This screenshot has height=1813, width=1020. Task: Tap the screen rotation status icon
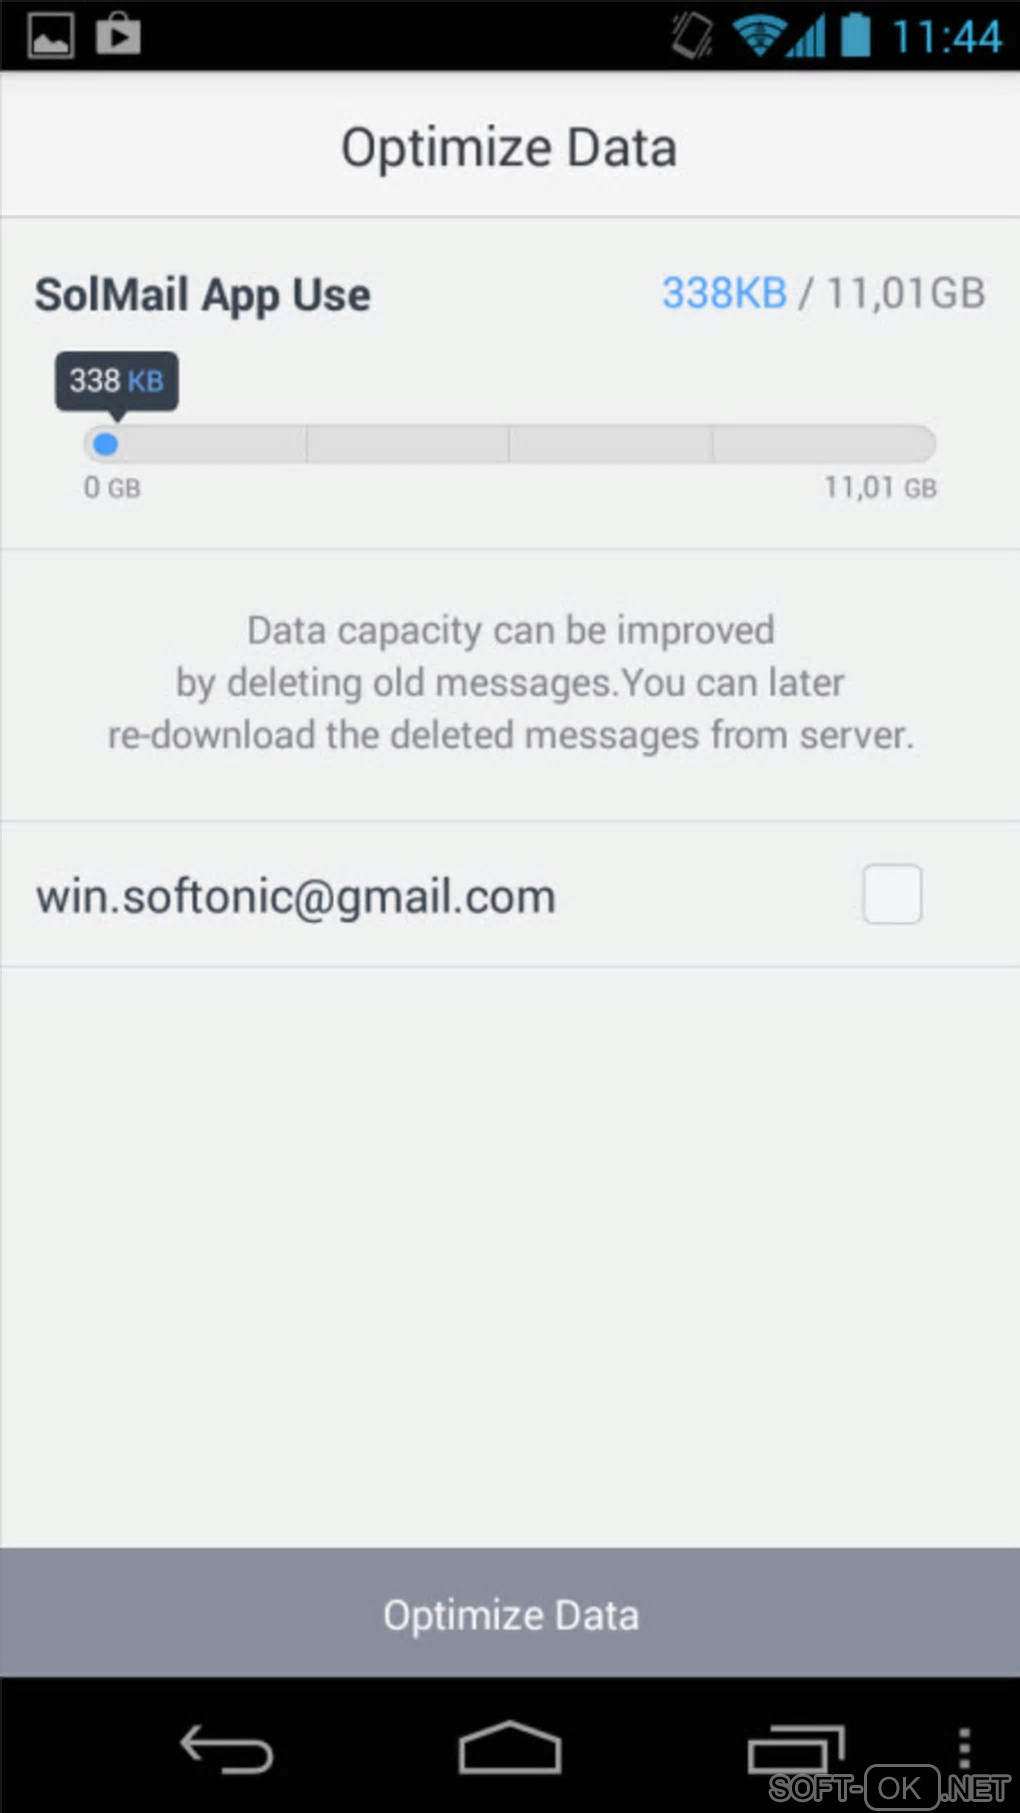[x=692, y=36]
